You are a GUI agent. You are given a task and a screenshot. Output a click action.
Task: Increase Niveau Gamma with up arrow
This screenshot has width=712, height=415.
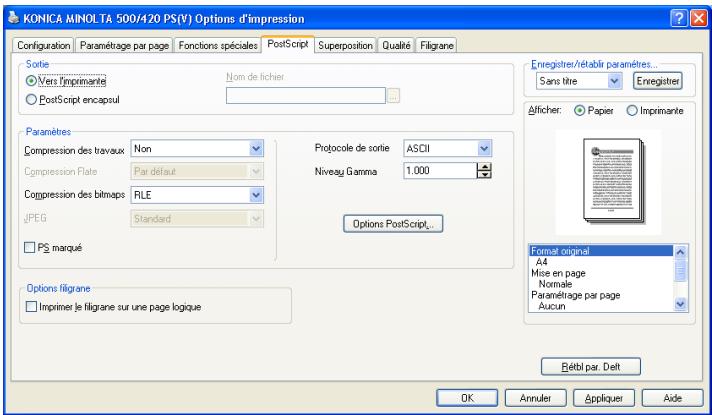[x=485, y=167]
